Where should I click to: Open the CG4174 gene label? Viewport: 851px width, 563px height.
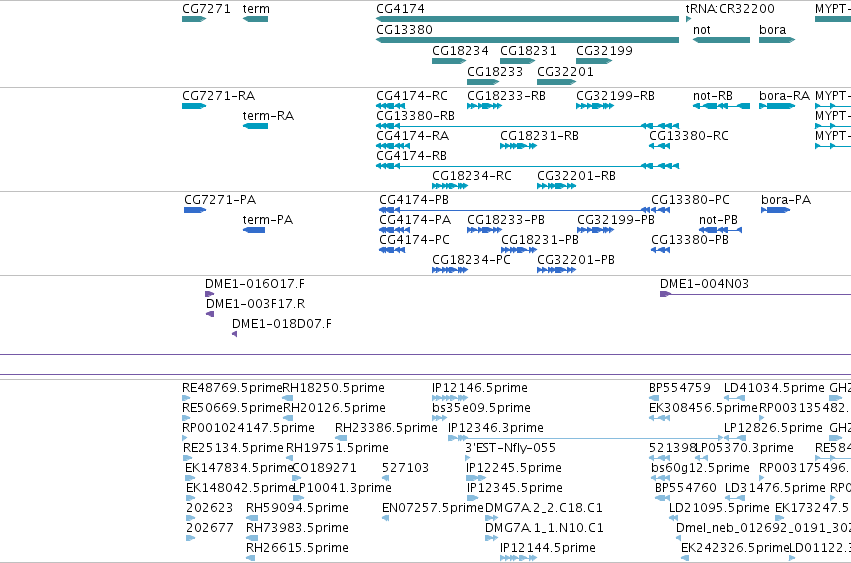tap(401, 9)
